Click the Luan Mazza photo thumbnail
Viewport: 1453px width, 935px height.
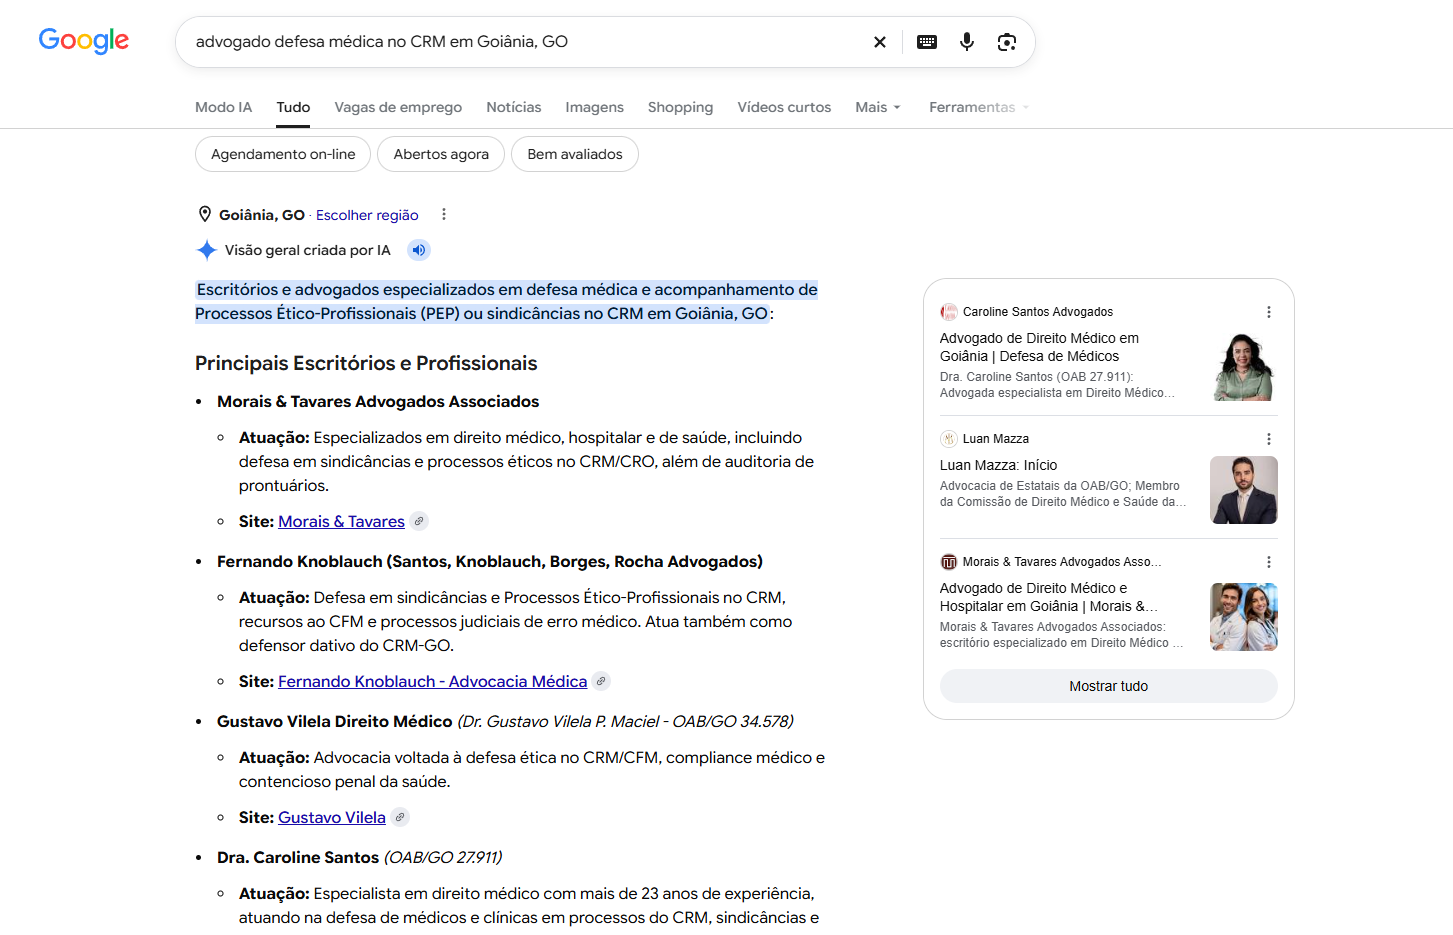click(x=1244, y=490)
